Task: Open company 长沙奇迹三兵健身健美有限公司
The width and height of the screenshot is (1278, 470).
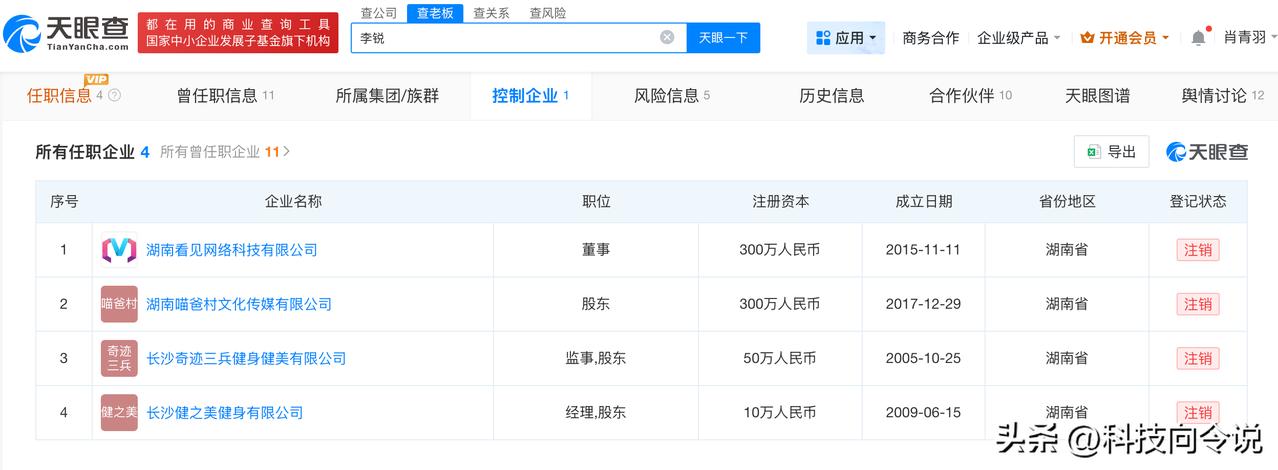Action: (x=246, y=358)
